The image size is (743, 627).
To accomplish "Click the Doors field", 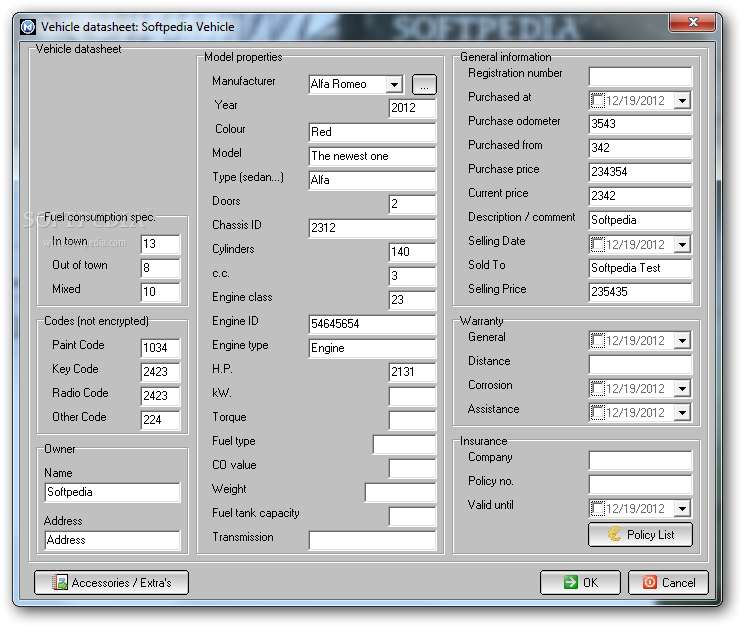I will coord(412,204).
